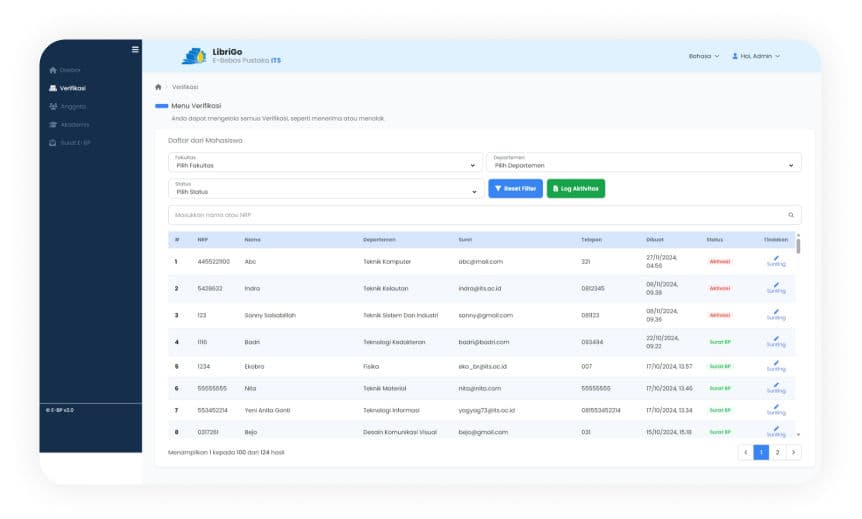
Task: Open the Verifikasi sidebar menu
Action: tap(67, 88)
